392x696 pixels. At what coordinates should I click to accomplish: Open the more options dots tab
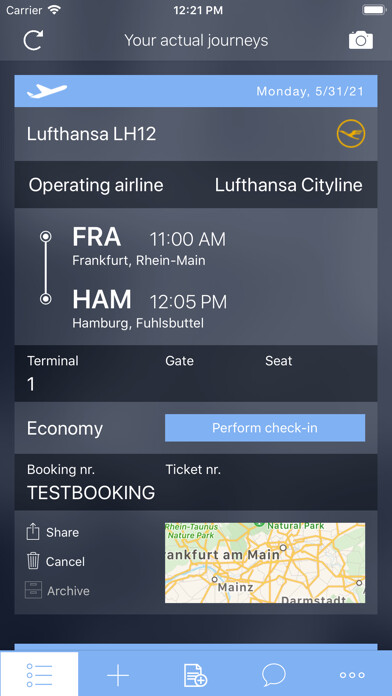tap(352, 675)
